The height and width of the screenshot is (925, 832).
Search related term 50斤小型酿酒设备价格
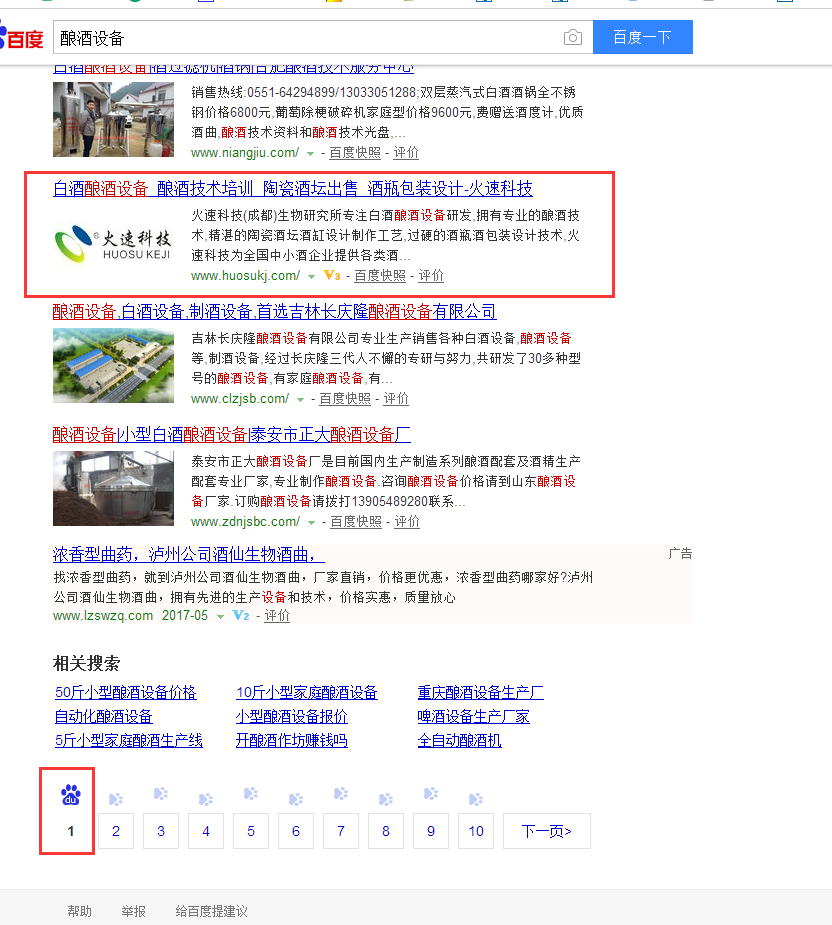click(x=126, y=692)
